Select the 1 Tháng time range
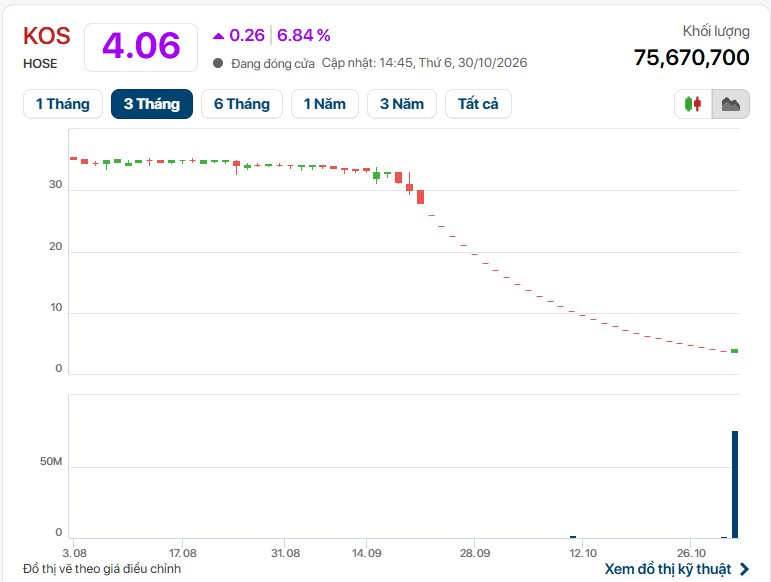This screenshot has height=582, width=771. (x=63, y=104)
